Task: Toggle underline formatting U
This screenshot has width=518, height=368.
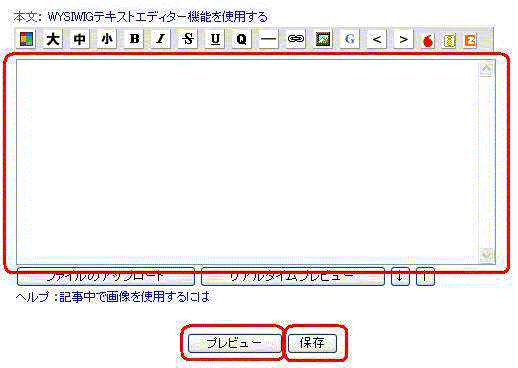Action: click(215, 39)
